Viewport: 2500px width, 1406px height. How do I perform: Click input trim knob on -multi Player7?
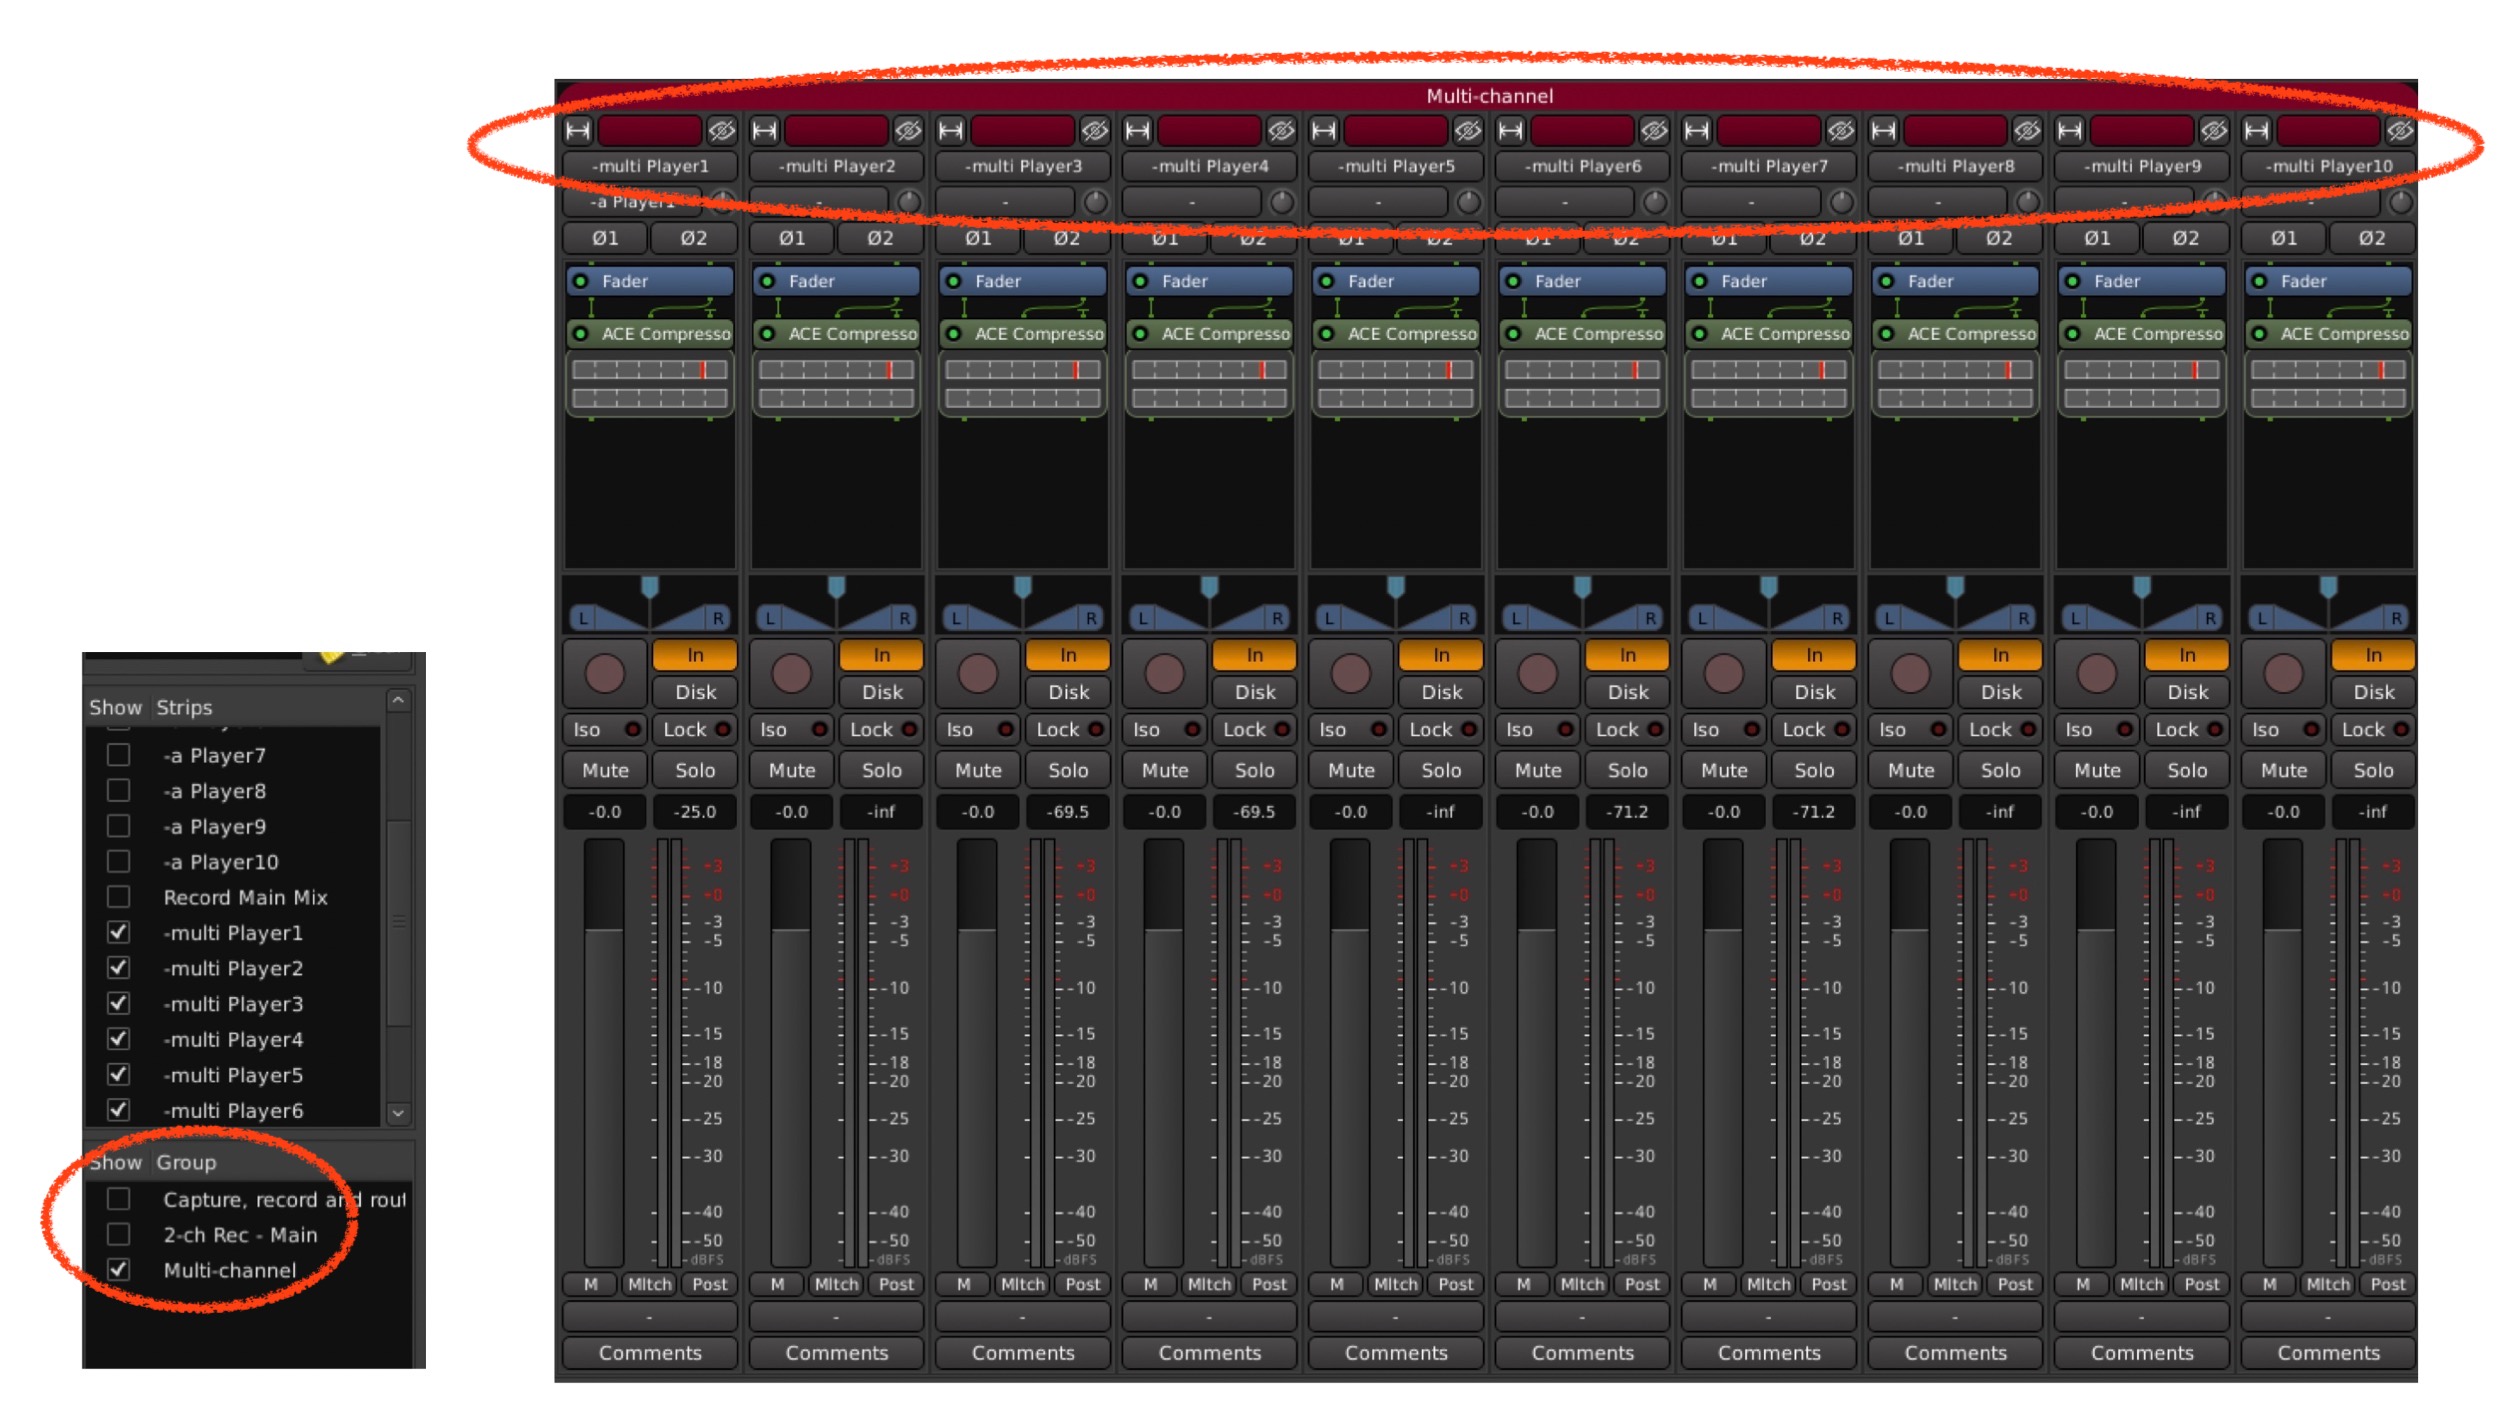[x=1842, y=202]
